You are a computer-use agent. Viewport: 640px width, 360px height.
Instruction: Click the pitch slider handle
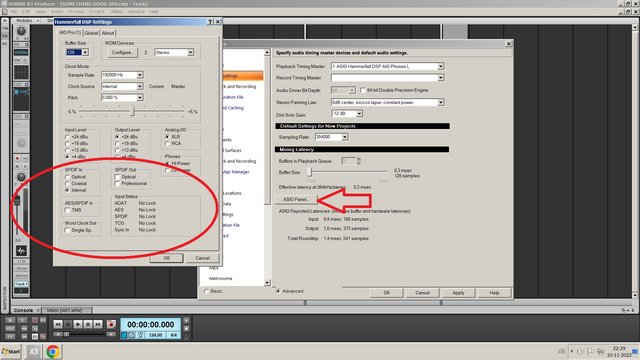pyautogui.click(x=132, y=111)
